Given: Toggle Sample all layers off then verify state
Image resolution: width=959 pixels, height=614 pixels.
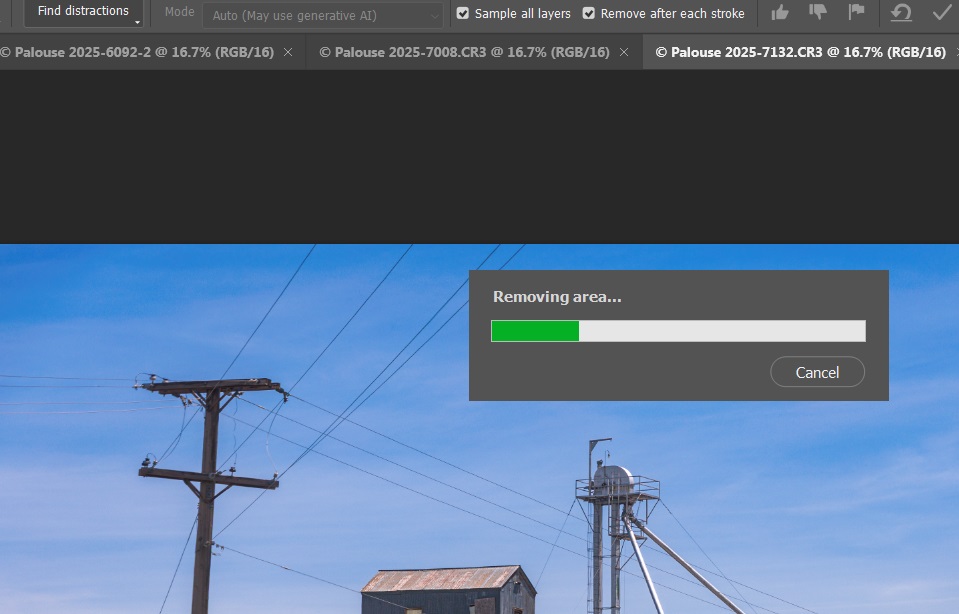Looking at the screenshot, I should (x=462, y=13).
